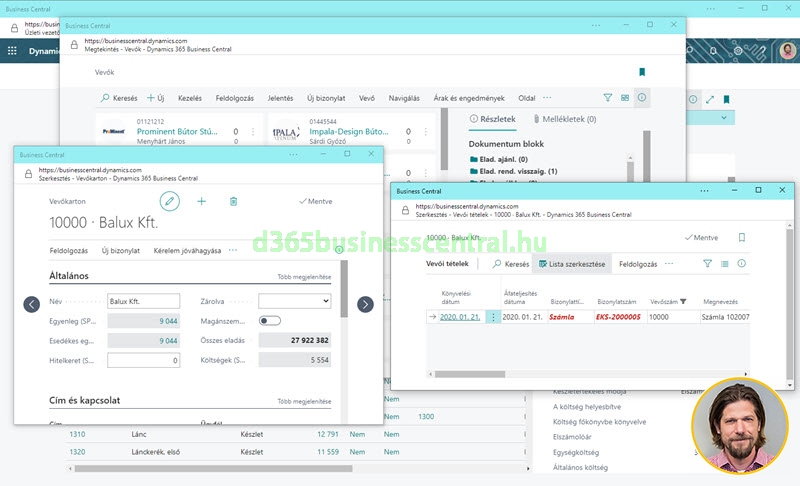The image size is (800, 486).
Task: Go to next record with right arrow
Action: click(x=365, y=304)
